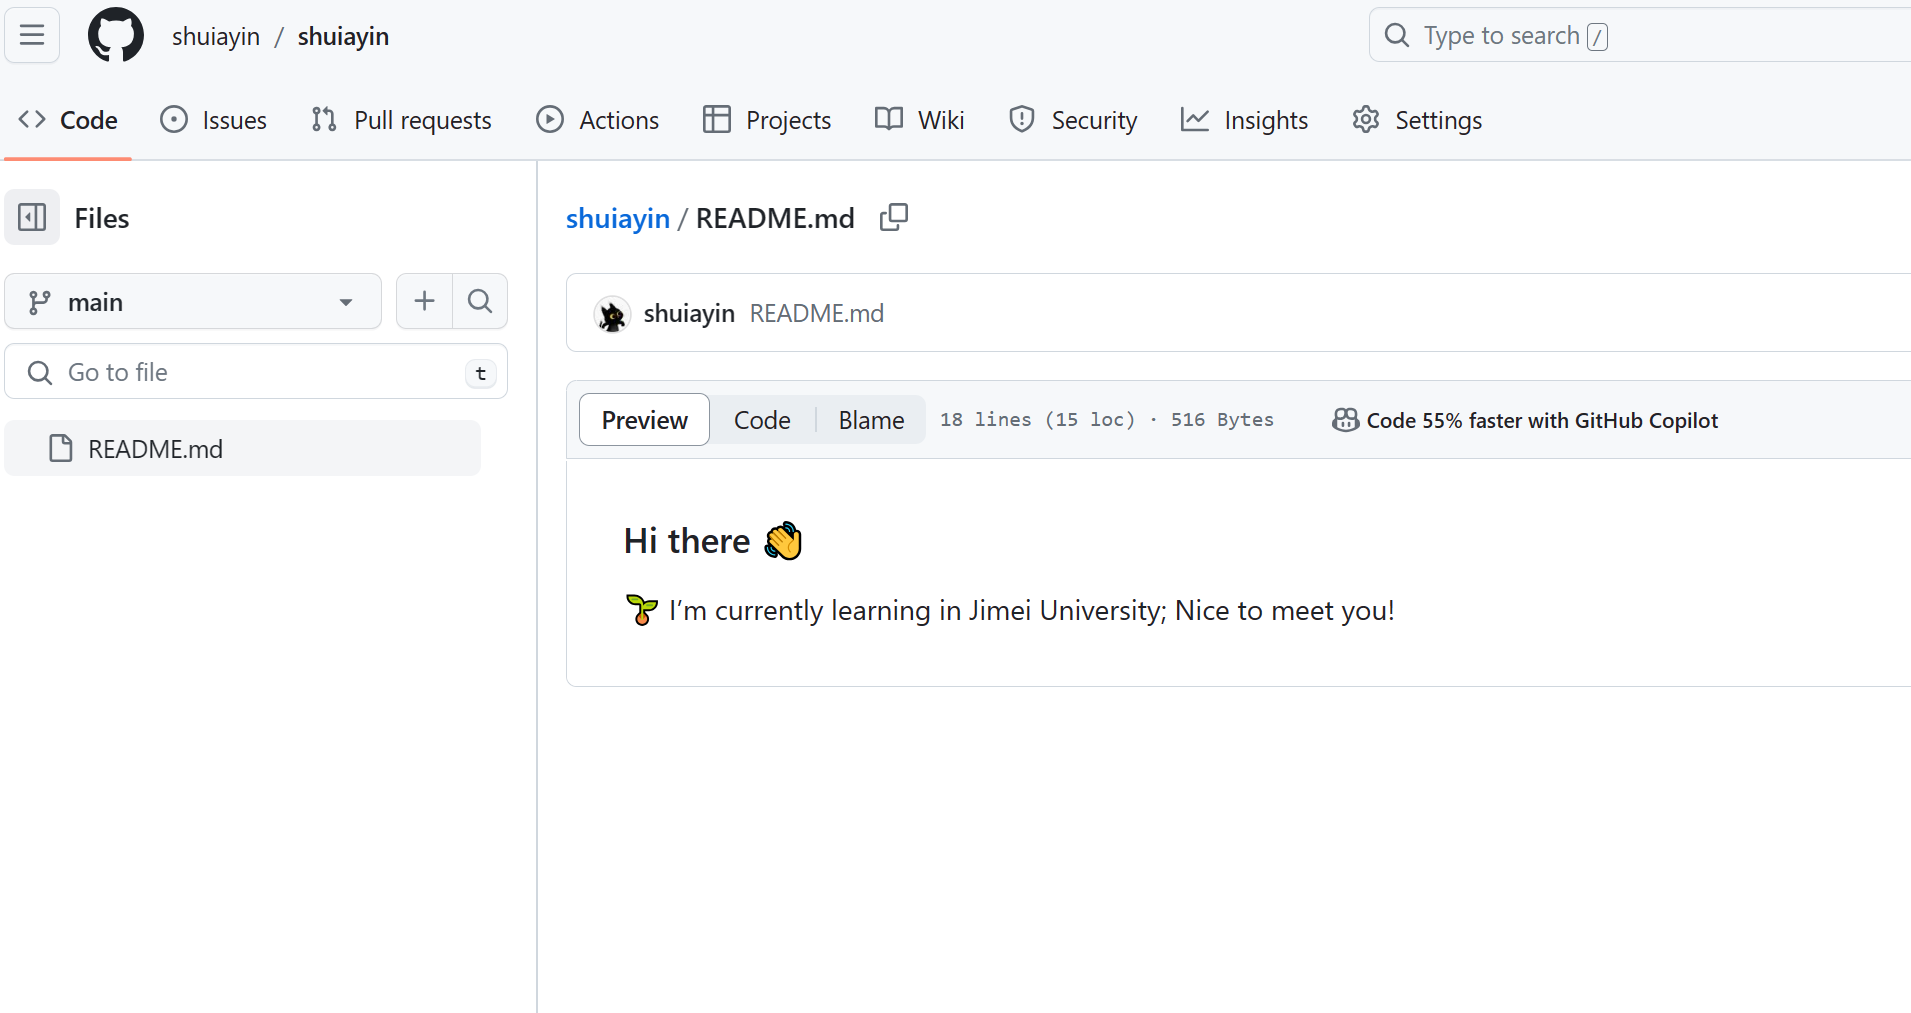The image size is (1911, 1013).
Task: Click the GitHub Copilot icon
Action: pyautogui.click(x=1345, y=420)
